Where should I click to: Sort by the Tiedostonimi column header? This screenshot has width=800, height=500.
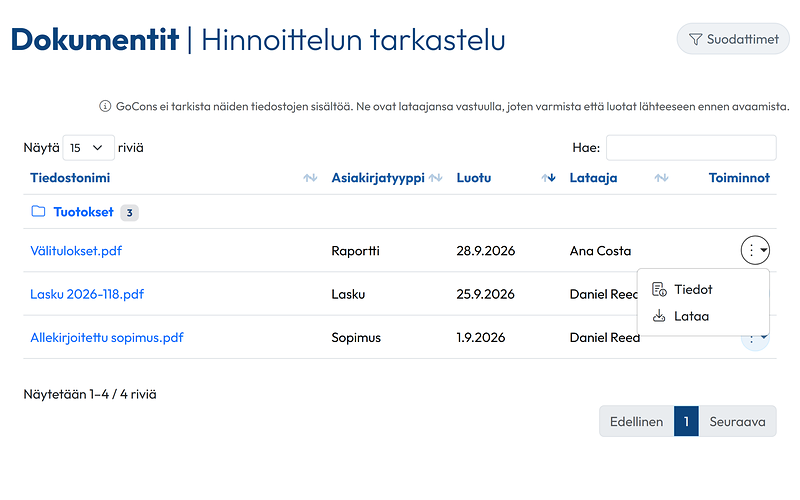click(70, 178)
